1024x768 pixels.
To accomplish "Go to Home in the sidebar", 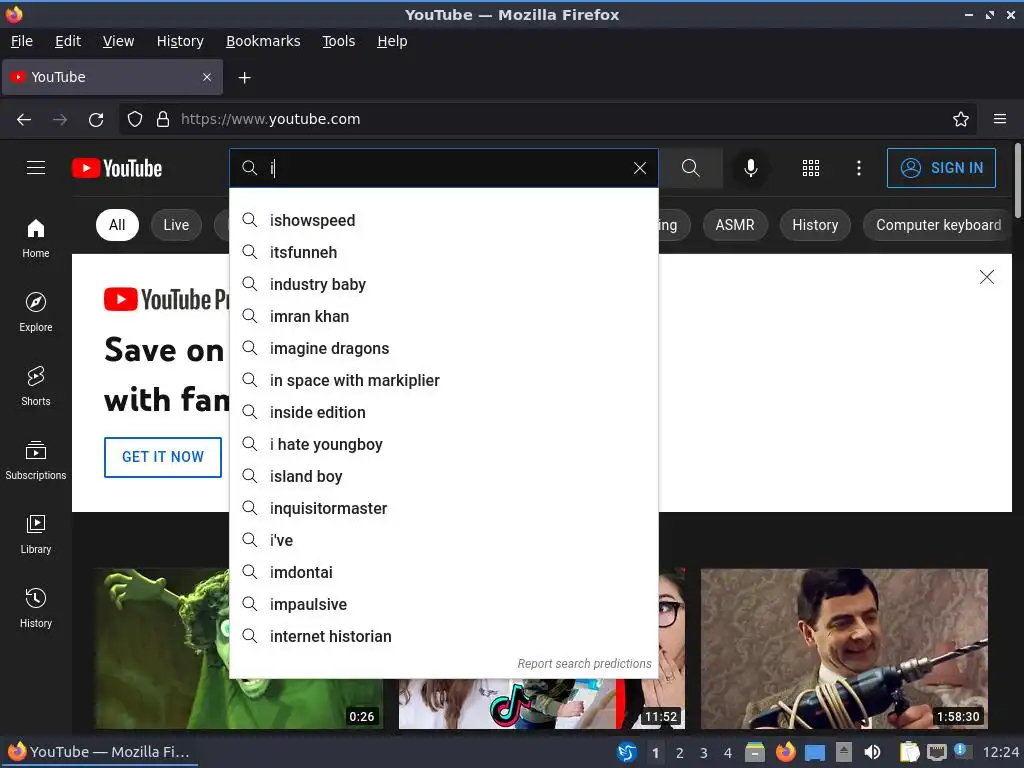I will point(36,238).
